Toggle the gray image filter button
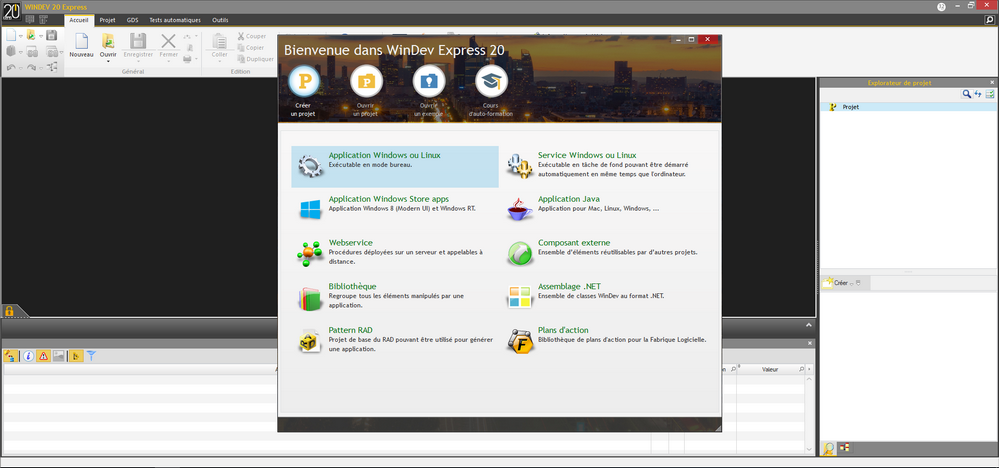The height and width of the screenshot is (468, 999). click(59, 356)
